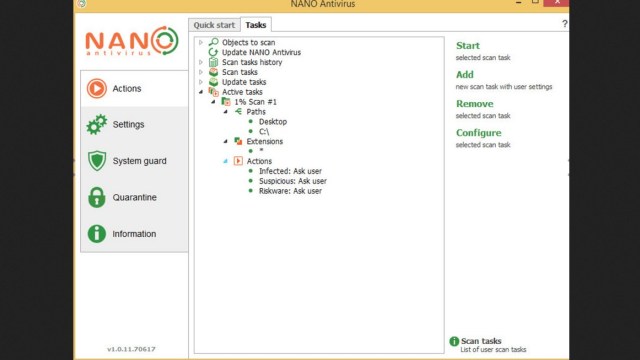The image size is (640, 360).
Task: Select the 1% Scan #1 task
Action: (x=255, y=102)
